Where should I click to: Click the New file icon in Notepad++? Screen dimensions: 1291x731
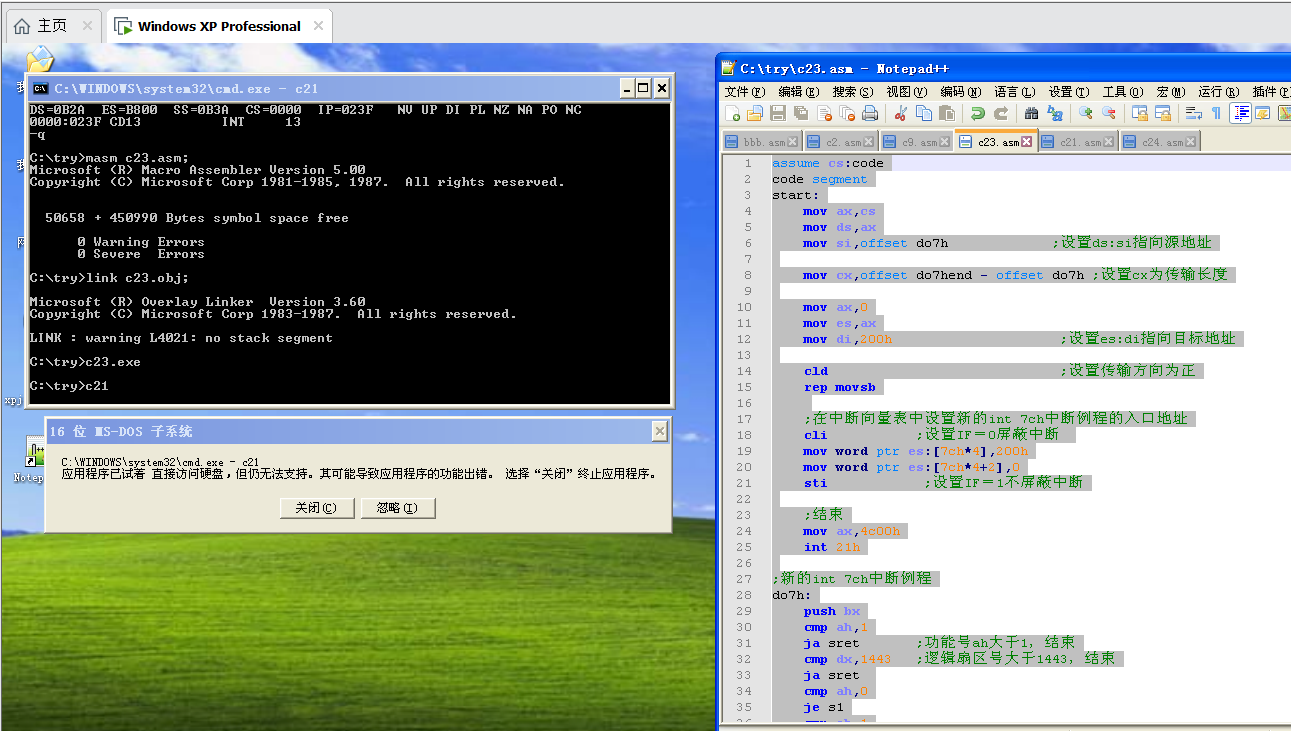(733, 113)
